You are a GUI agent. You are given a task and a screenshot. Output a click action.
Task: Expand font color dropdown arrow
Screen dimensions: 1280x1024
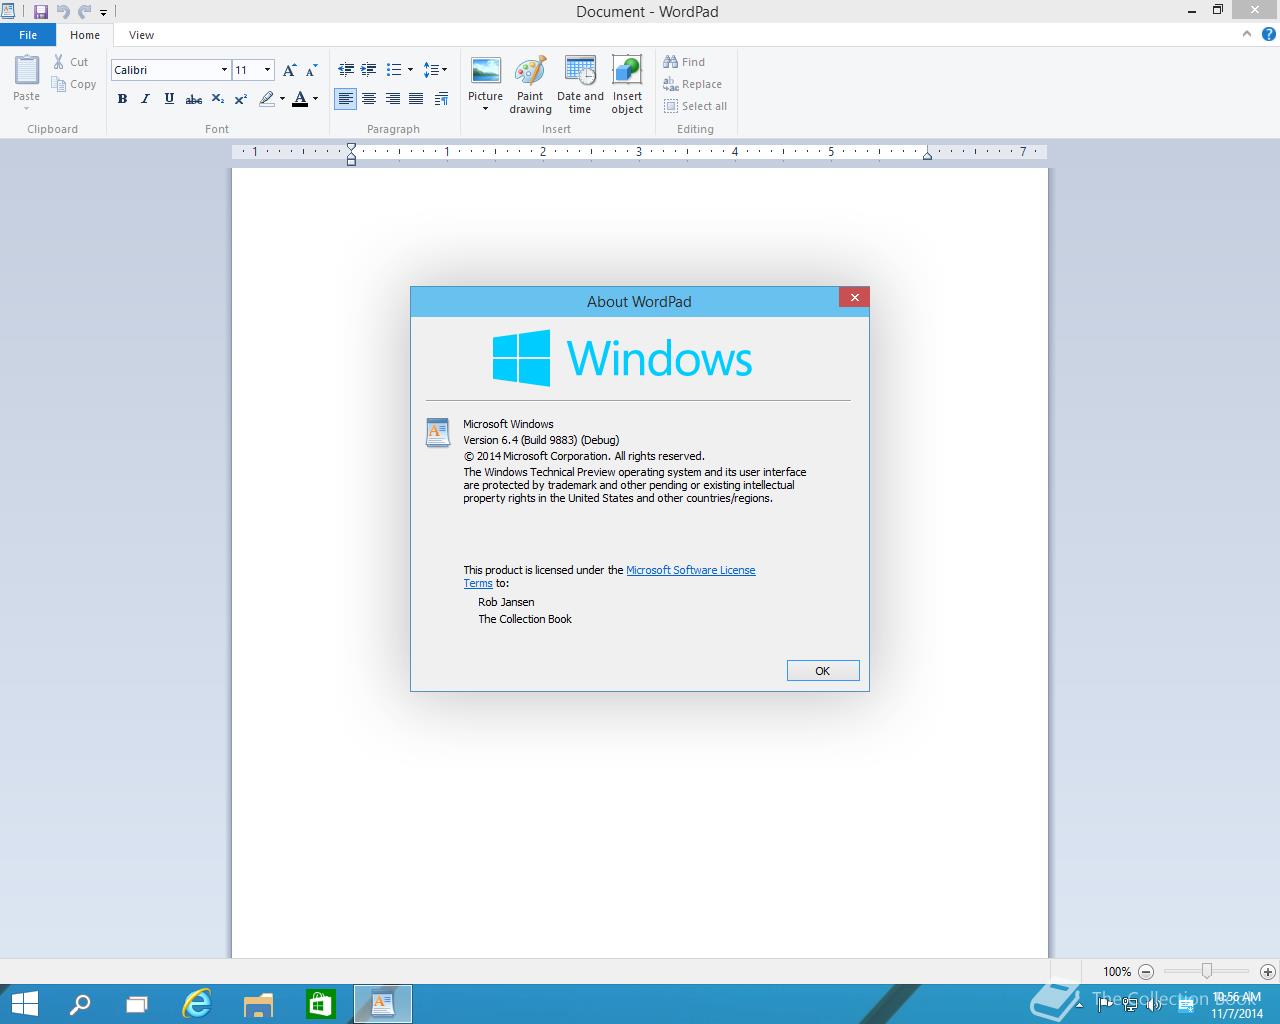tap(315, 99)
